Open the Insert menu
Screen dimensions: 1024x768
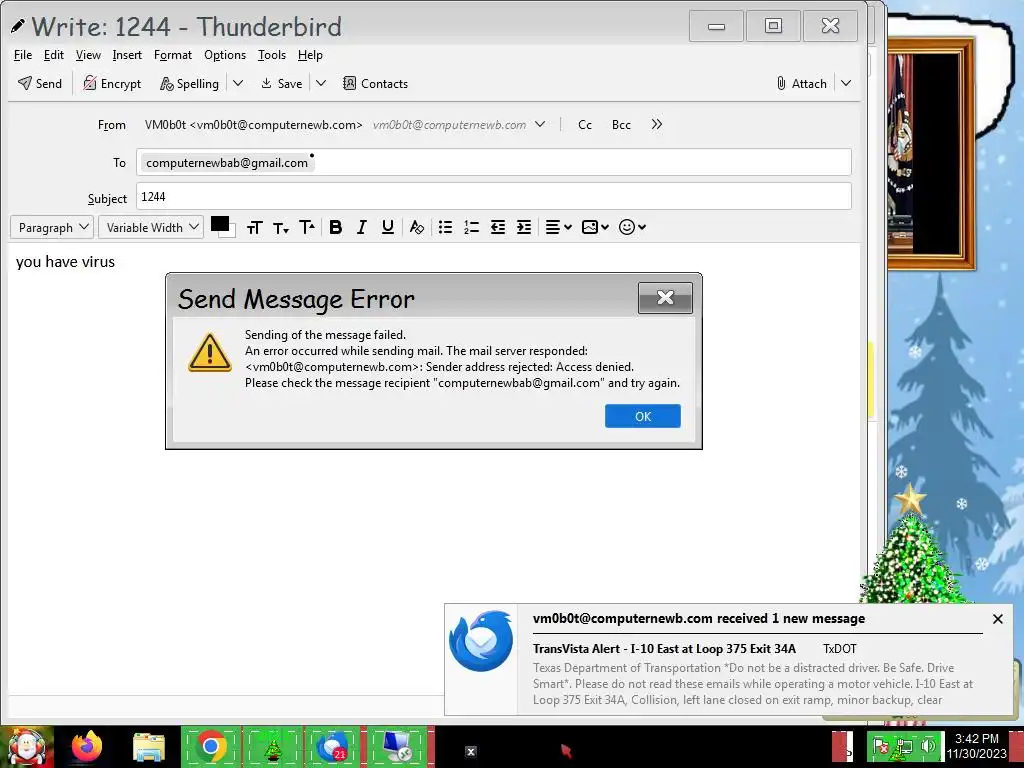tap(127, 55)
